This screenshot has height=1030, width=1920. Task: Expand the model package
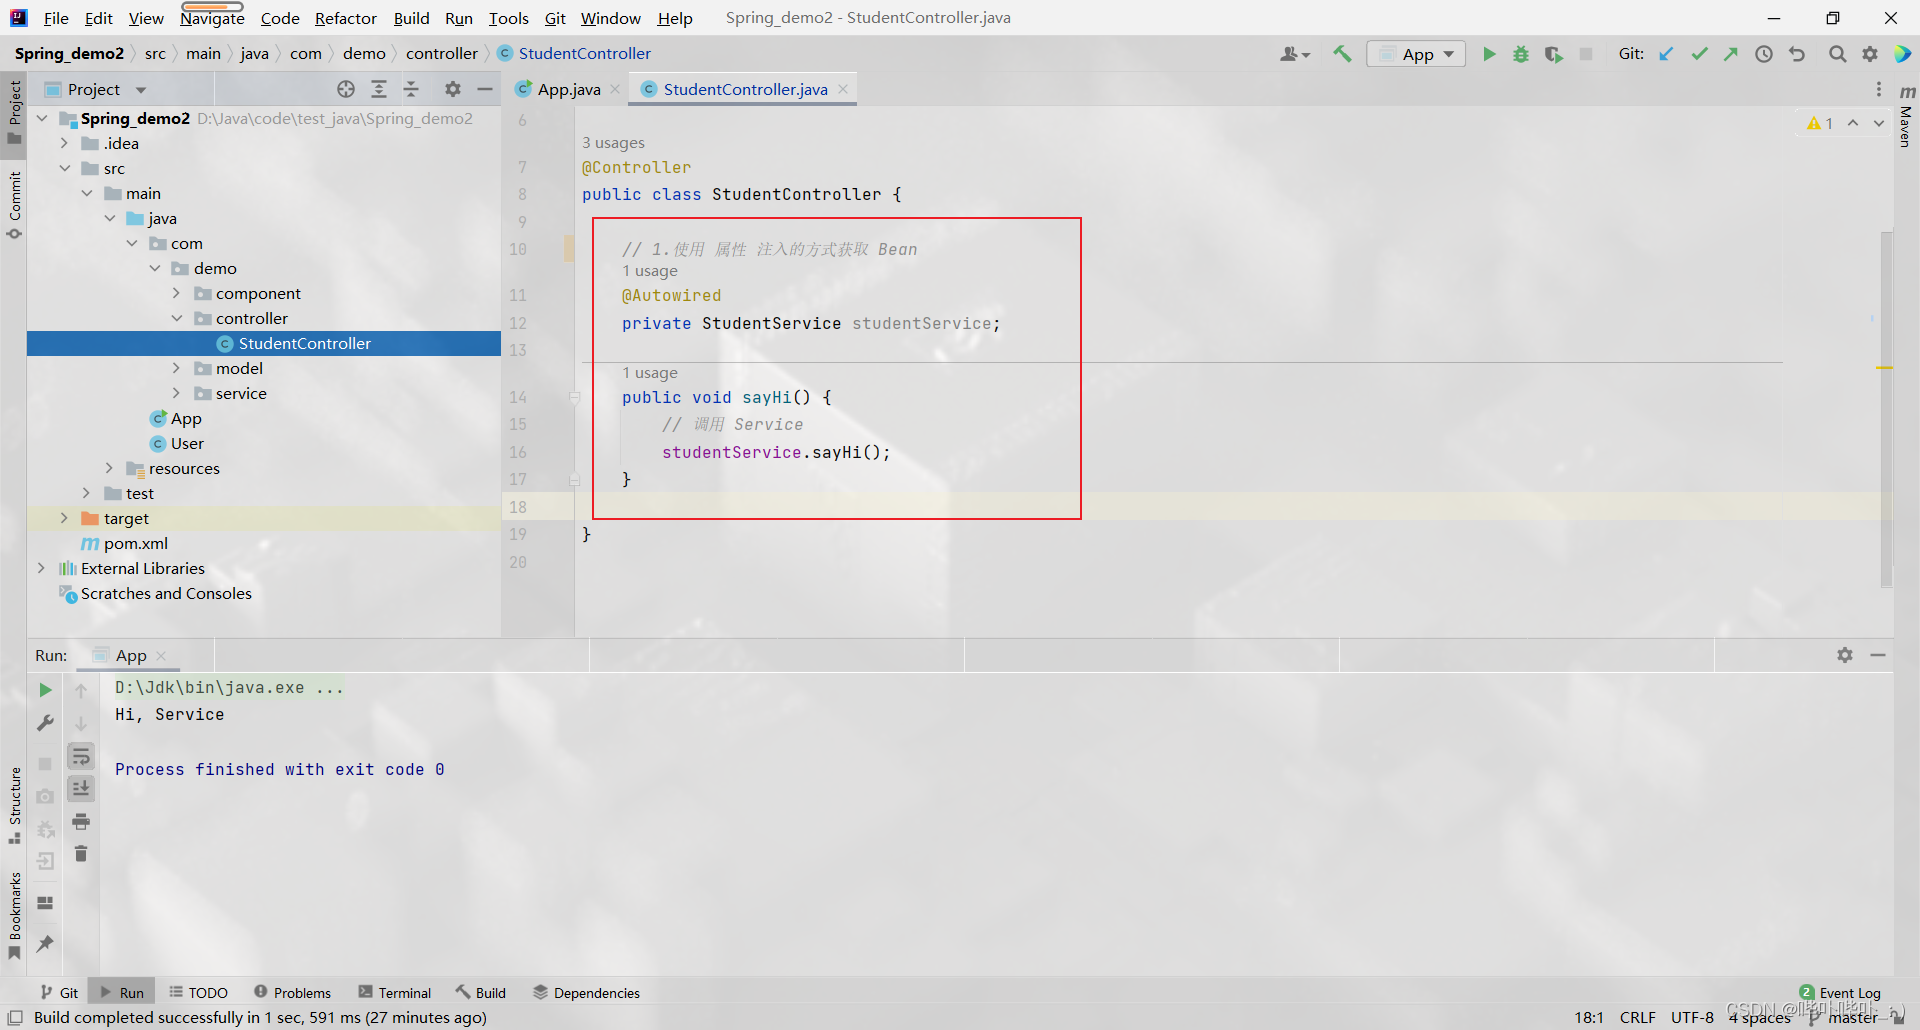(176, 368)
